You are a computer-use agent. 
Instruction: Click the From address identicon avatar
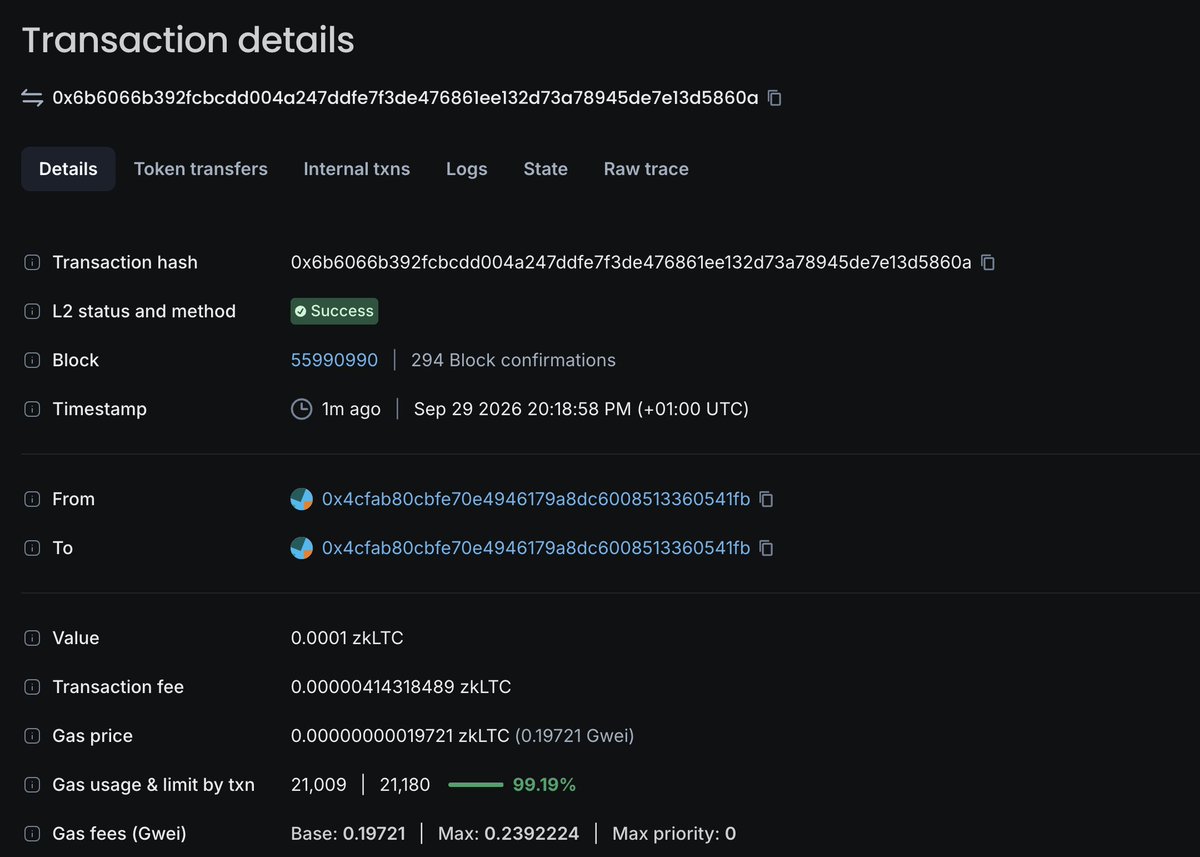[x=302, y=499]
